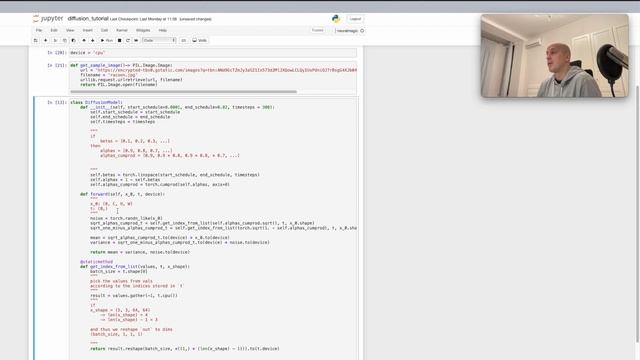Screen dimensions: 640x360
Task: Move the selected cell up
Action: 84,40
